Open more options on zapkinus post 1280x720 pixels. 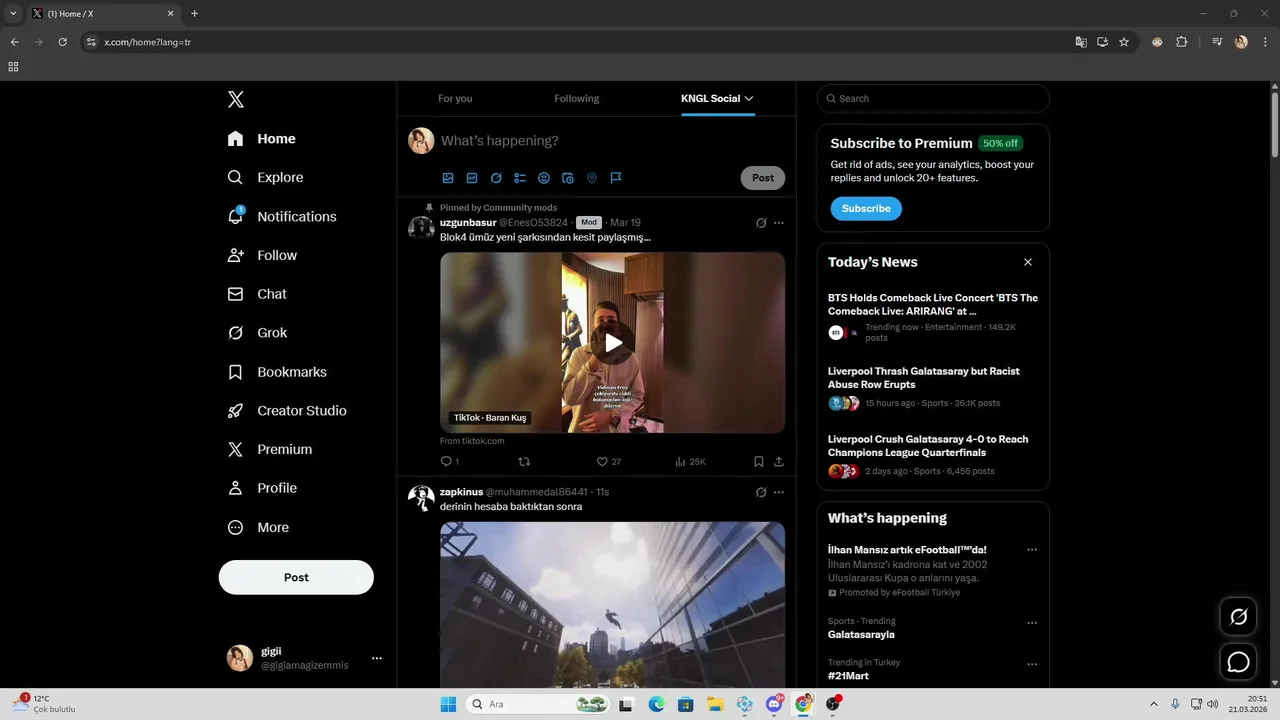tap(779, 492)
